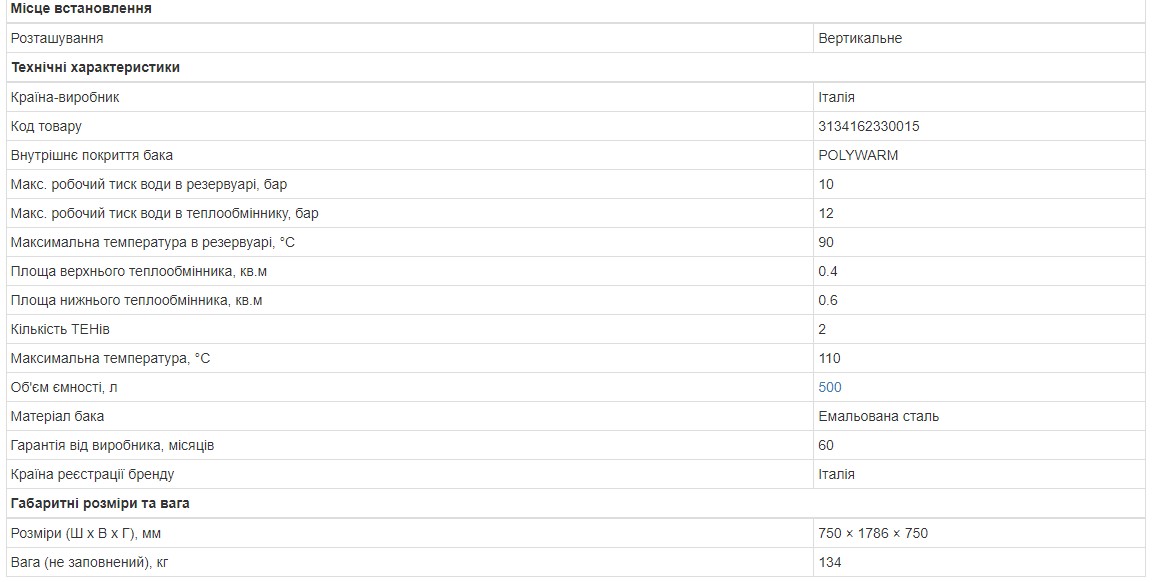Click the 110 maximum temperature value
This screenshot has height=582, width=1157.
pyautogui.click(x=829, y=358)
